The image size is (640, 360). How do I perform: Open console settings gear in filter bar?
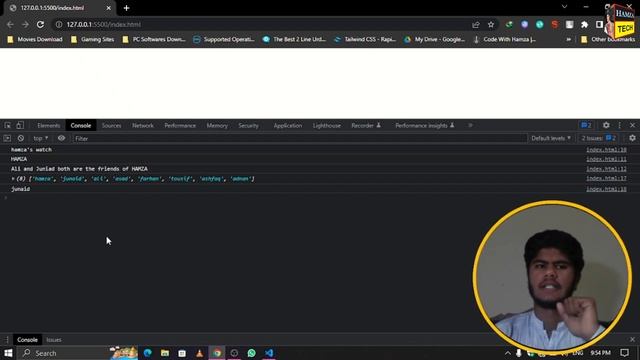pos(632,138)
